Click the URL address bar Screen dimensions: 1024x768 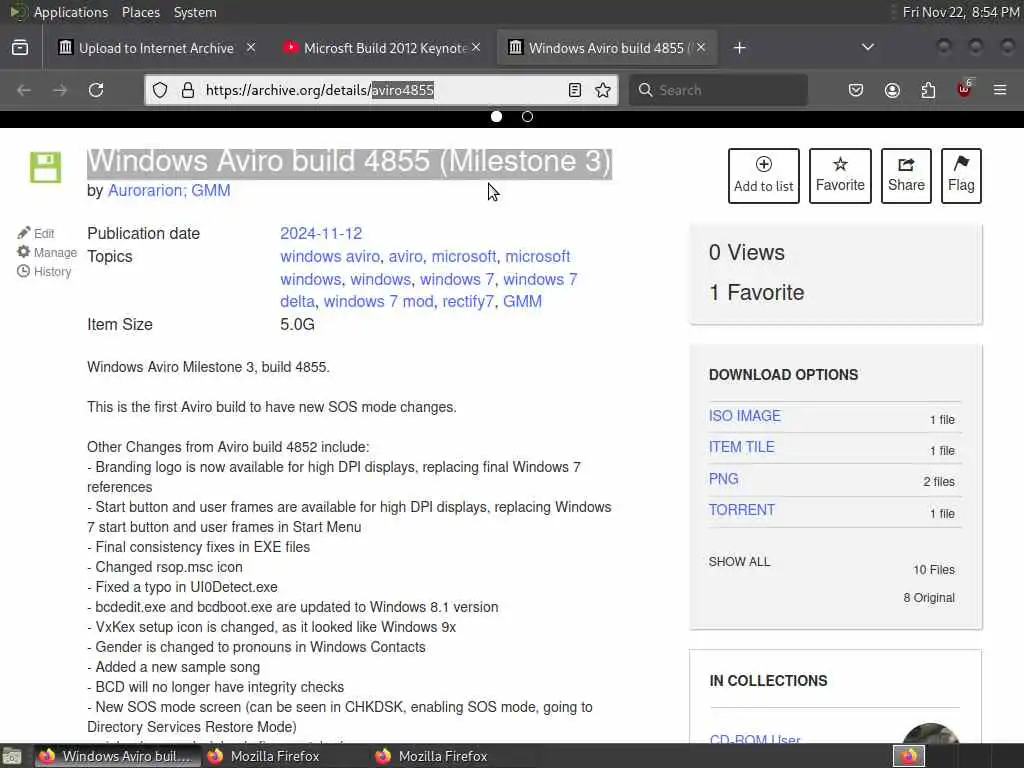point(382,90)
